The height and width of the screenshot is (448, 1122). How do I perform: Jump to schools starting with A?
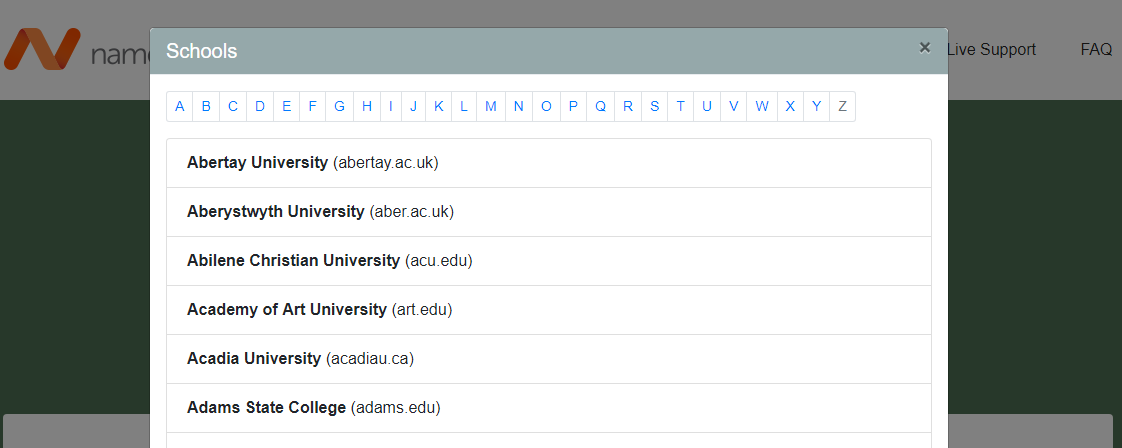coord(180,106)
